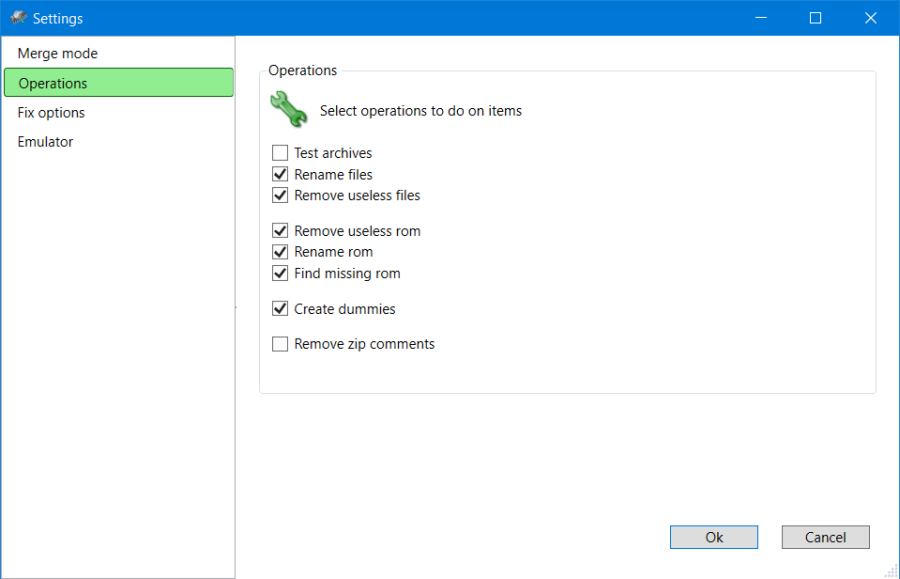Click the Cancel button
The image size is (900, 579).
pyautogui.click(x=825, y=537)
